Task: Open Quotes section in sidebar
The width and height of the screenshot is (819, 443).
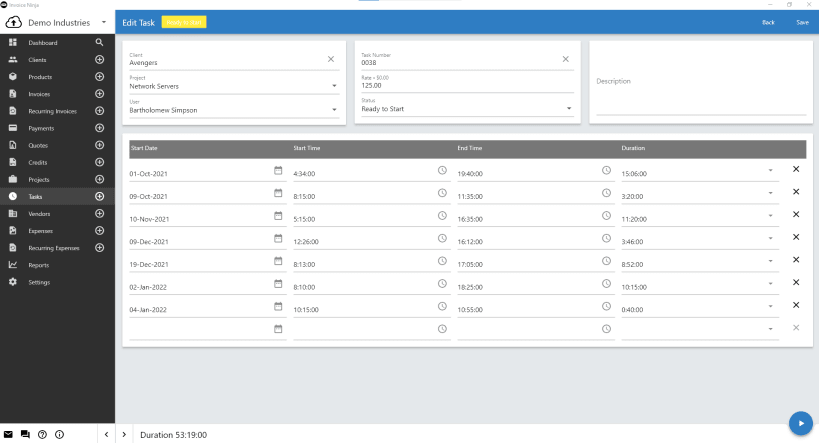Action: (38, 146)
